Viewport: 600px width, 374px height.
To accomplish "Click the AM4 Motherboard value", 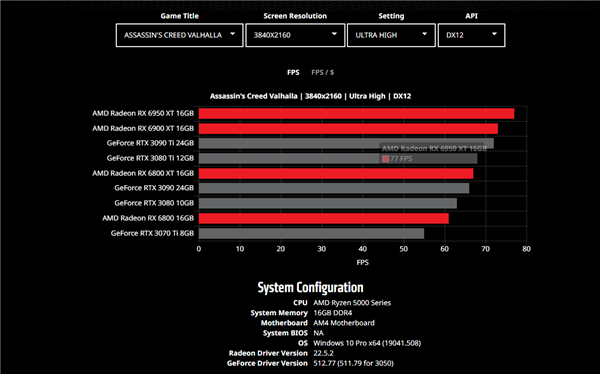I will (344, 323).
